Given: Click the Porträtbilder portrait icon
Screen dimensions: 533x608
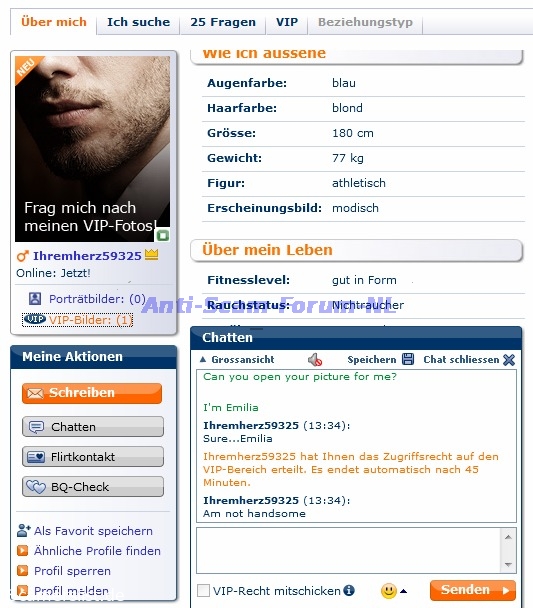Looking at the screenshot, I should pos(35,299).
